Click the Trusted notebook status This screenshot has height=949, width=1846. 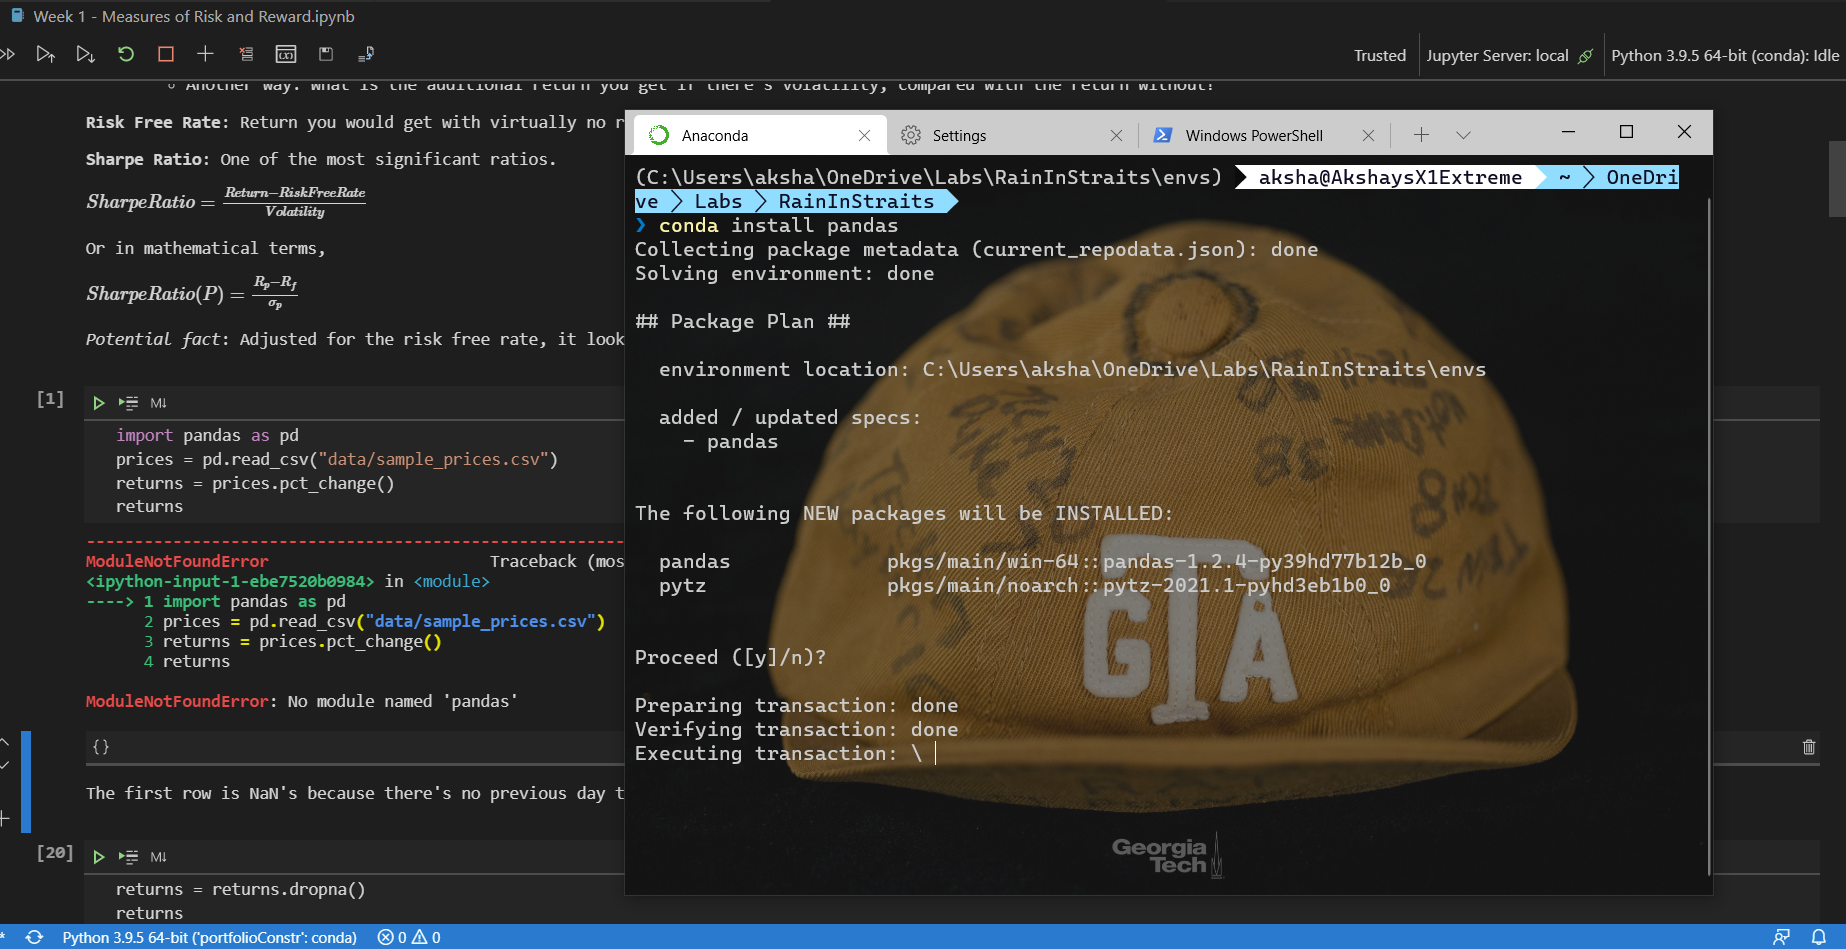(1380, 56)
